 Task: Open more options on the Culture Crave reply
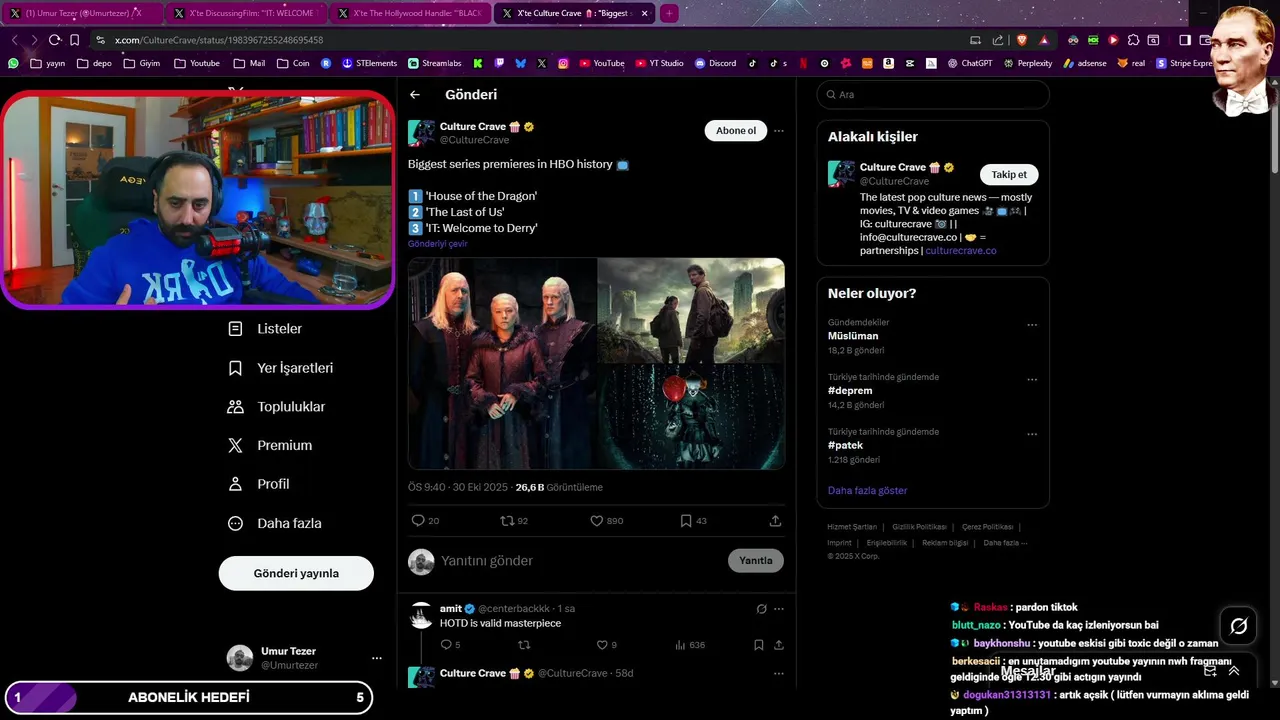tap(779, 674)
